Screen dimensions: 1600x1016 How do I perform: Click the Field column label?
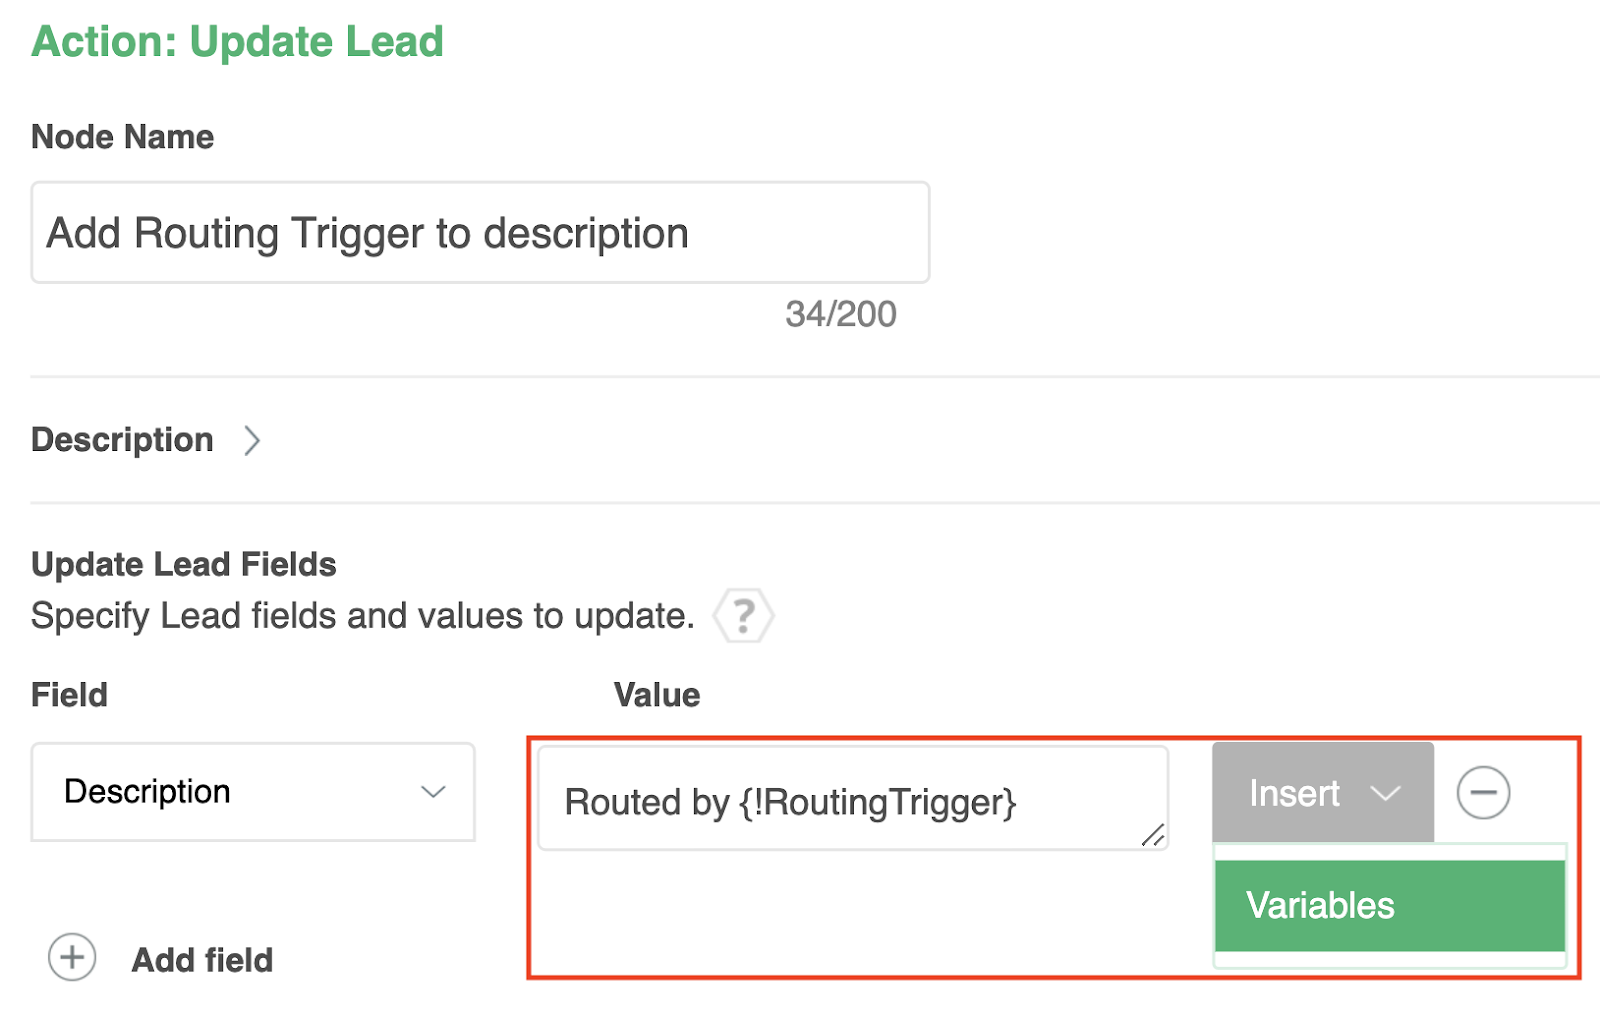(69, 695)
